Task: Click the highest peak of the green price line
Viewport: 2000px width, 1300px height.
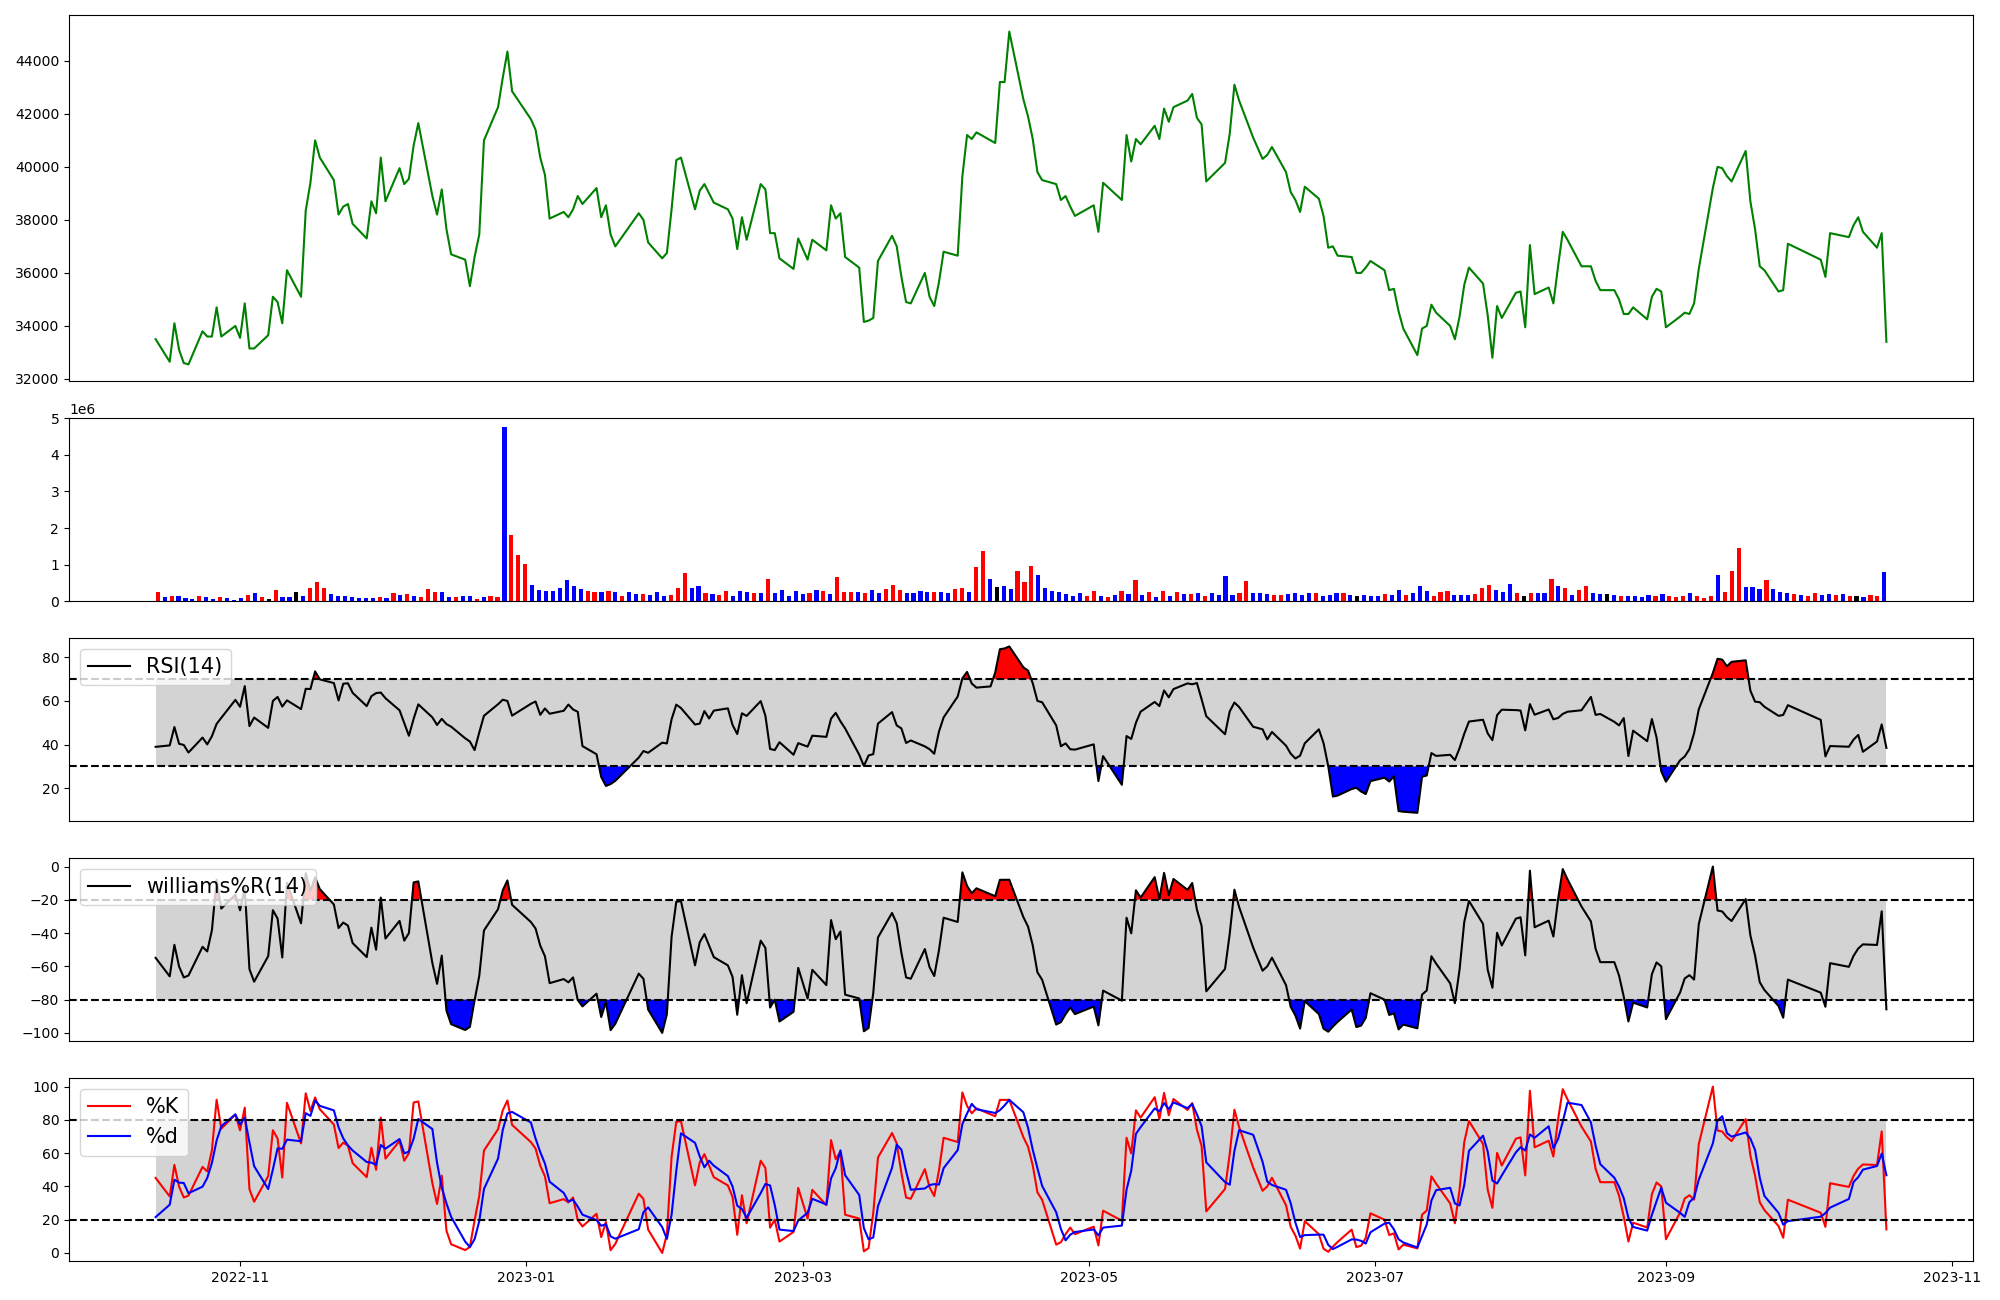Action: coord(1009,32)
